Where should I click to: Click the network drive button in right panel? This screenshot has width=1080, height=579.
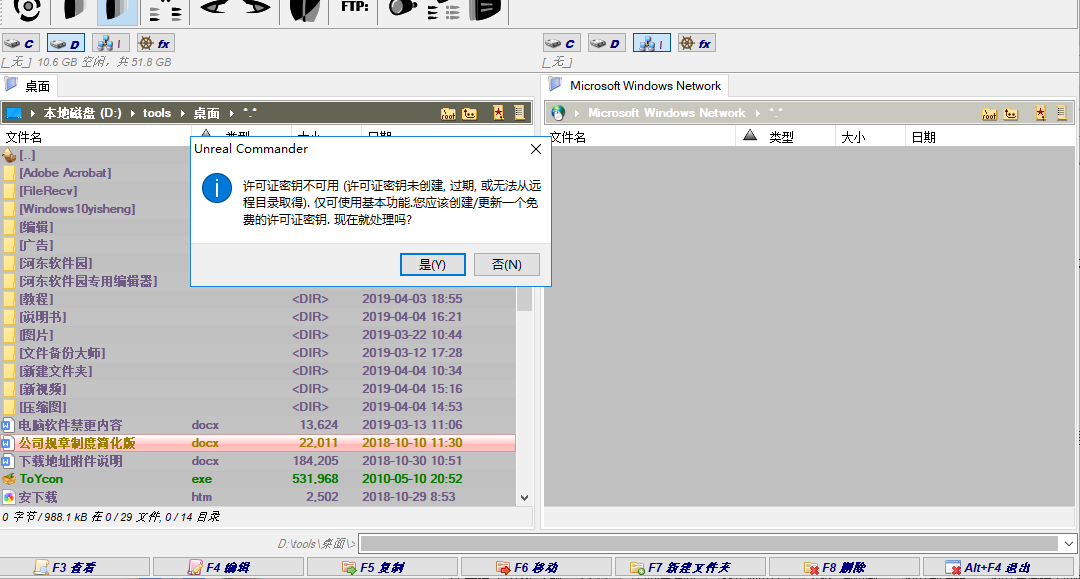point(652,43)
